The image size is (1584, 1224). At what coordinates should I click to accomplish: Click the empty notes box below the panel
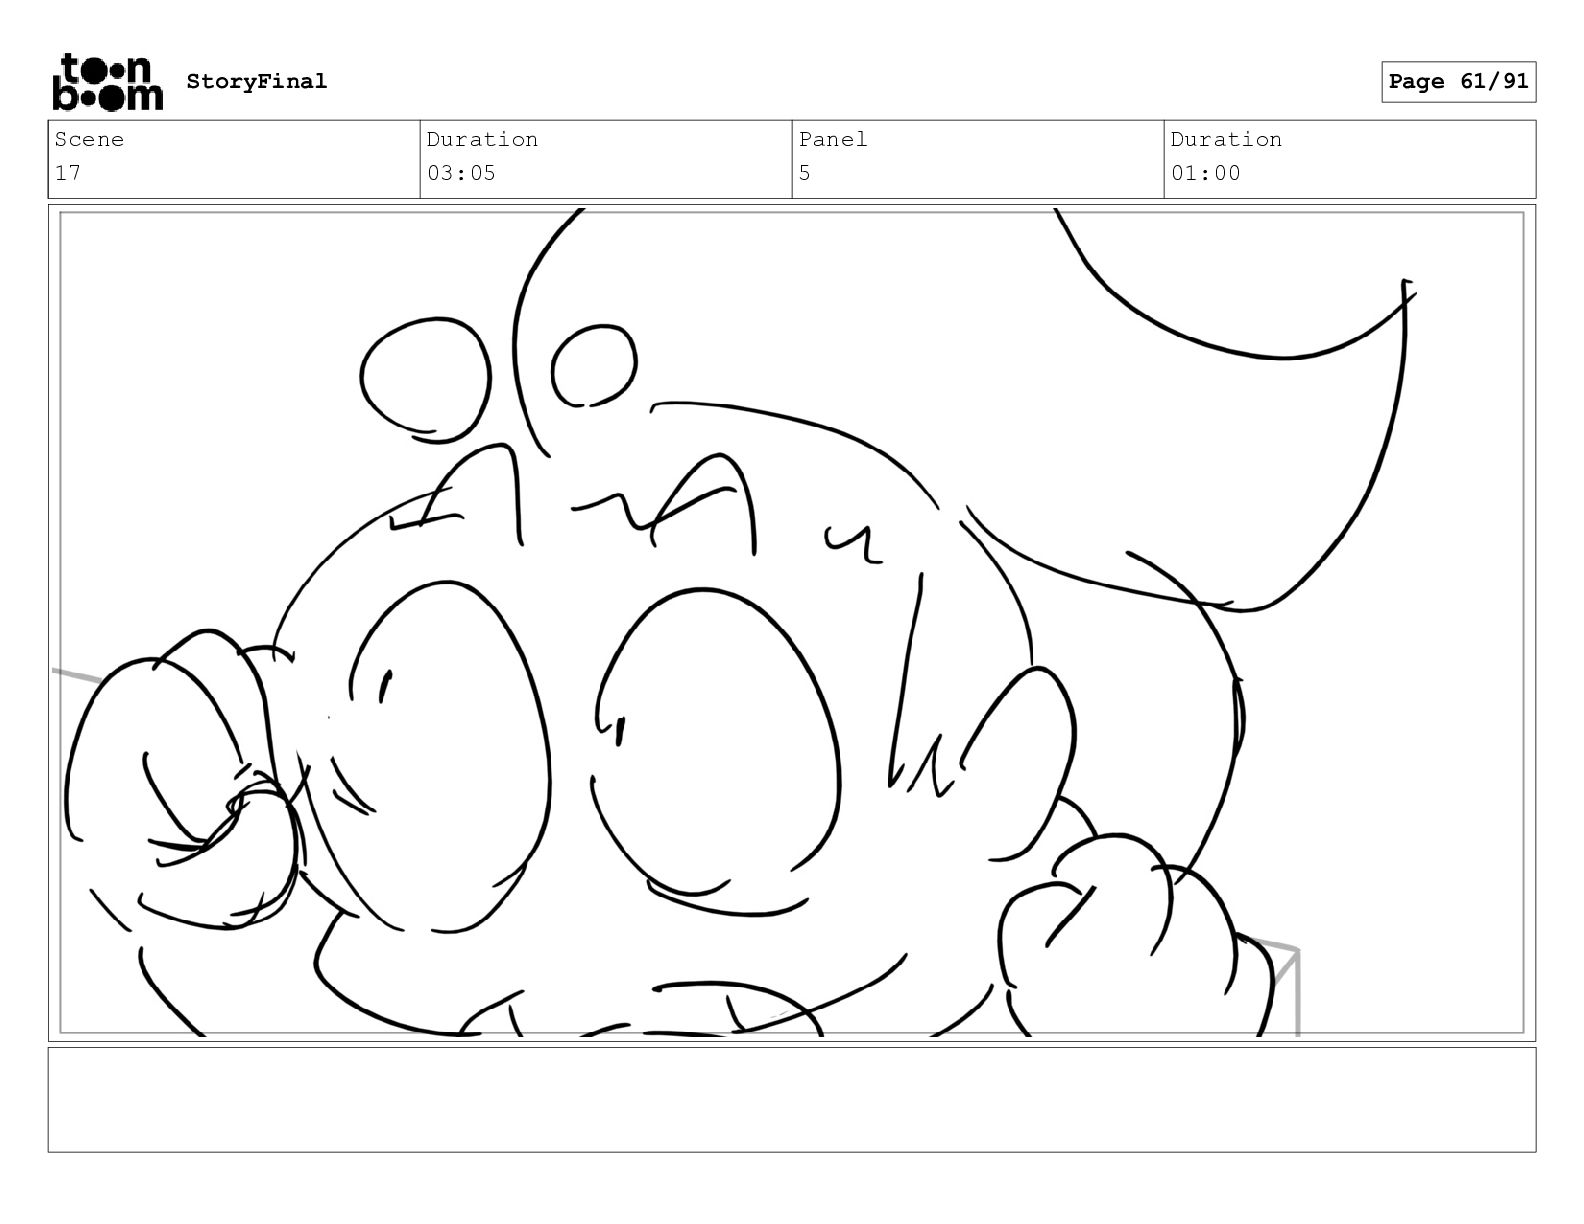coord(792,1099)
